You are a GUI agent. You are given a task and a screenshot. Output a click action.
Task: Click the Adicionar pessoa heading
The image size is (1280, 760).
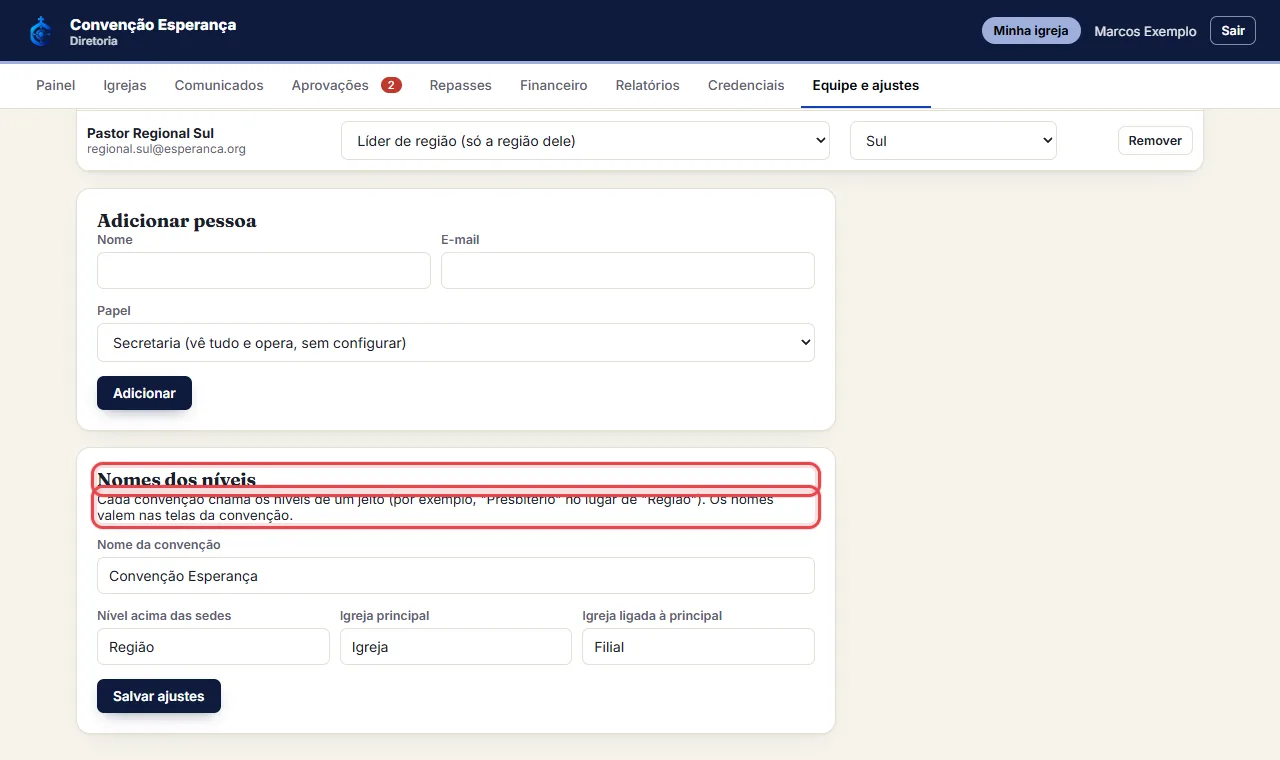pyautogui.click(x=177, y=221)
